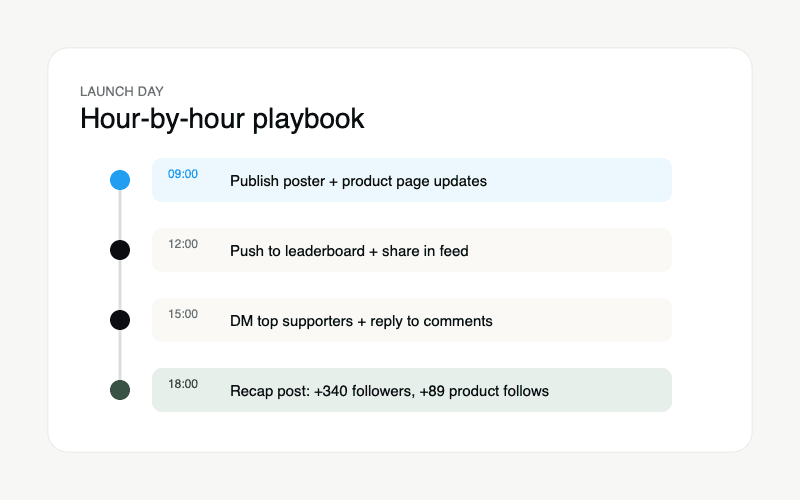Click the black 12:00 timeline dot

[x=120, y=250]
